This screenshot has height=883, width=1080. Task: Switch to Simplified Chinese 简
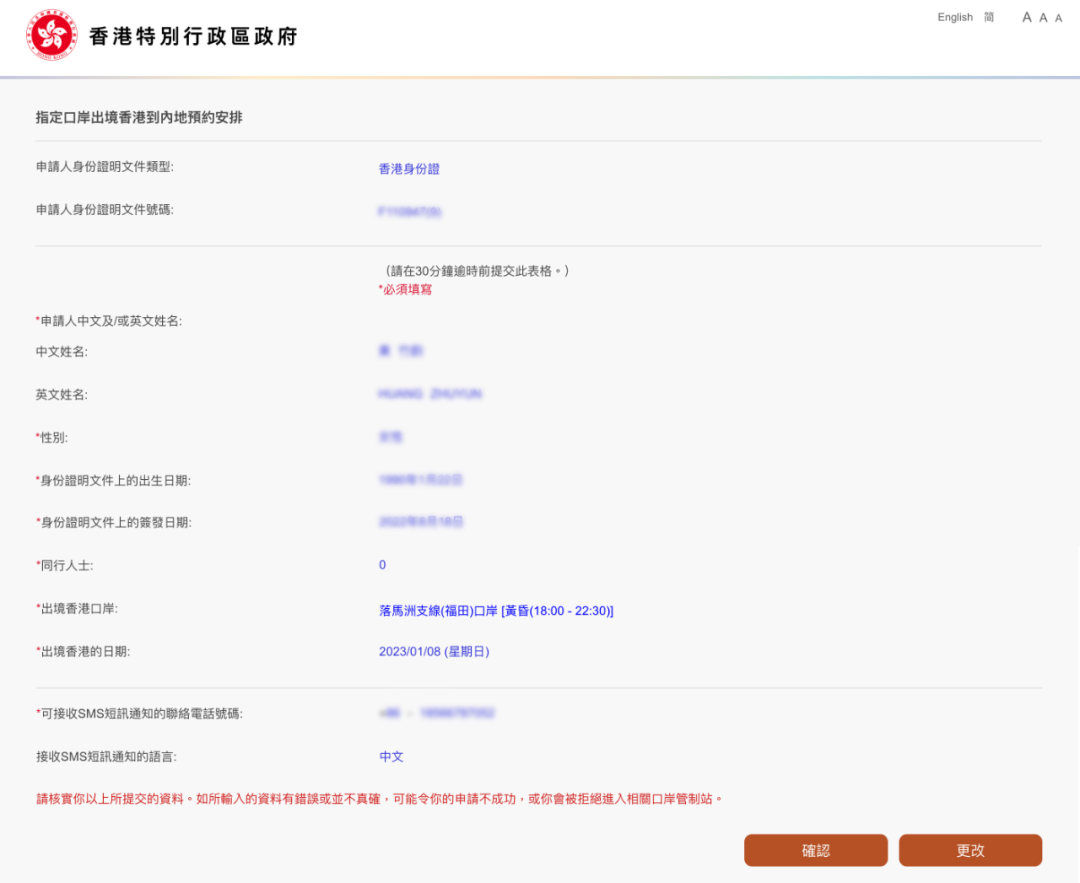(988, 17)
